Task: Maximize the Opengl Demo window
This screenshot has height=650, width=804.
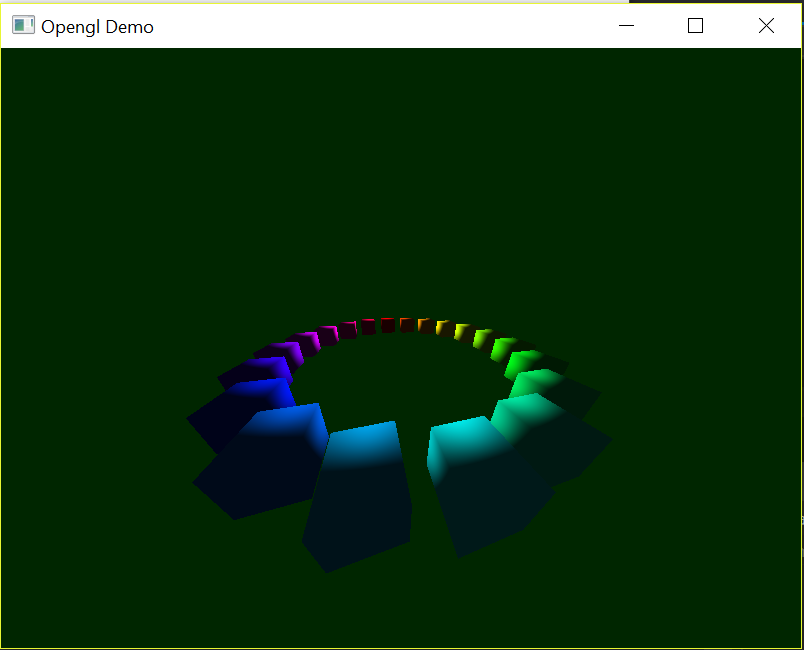Action: tap(695, 26)
